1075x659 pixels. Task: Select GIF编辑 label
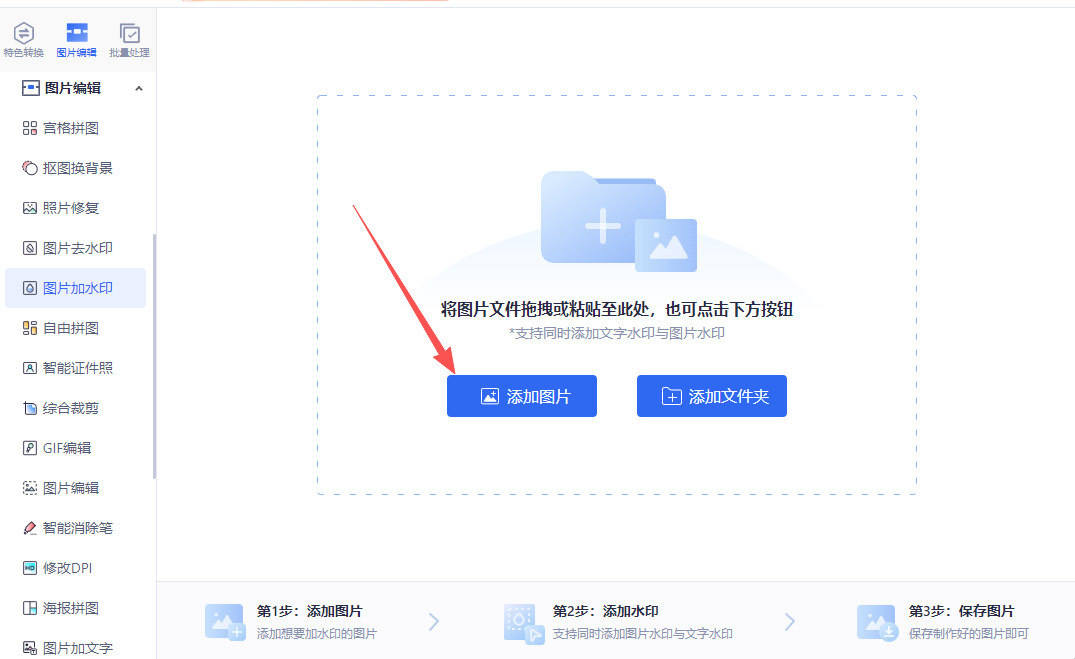click(67, 448)
